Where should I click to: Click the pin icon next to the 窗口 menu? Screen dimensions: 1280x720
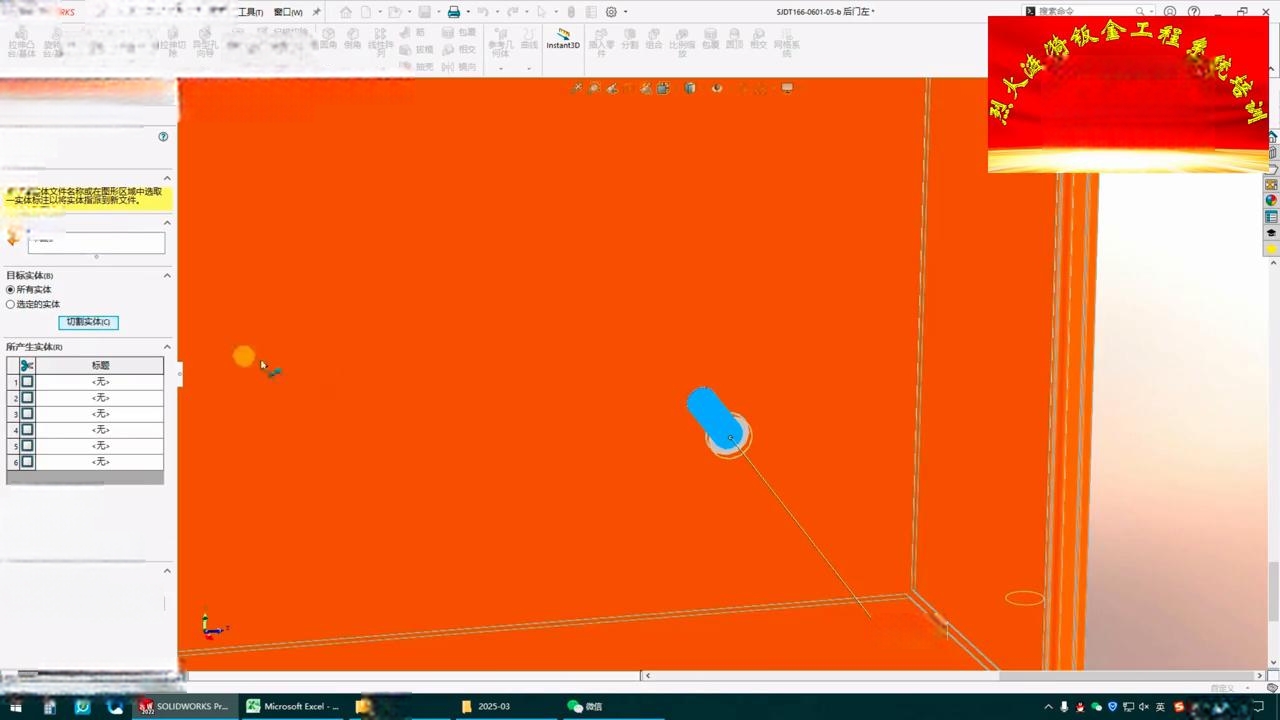click(x=317, y=12)
